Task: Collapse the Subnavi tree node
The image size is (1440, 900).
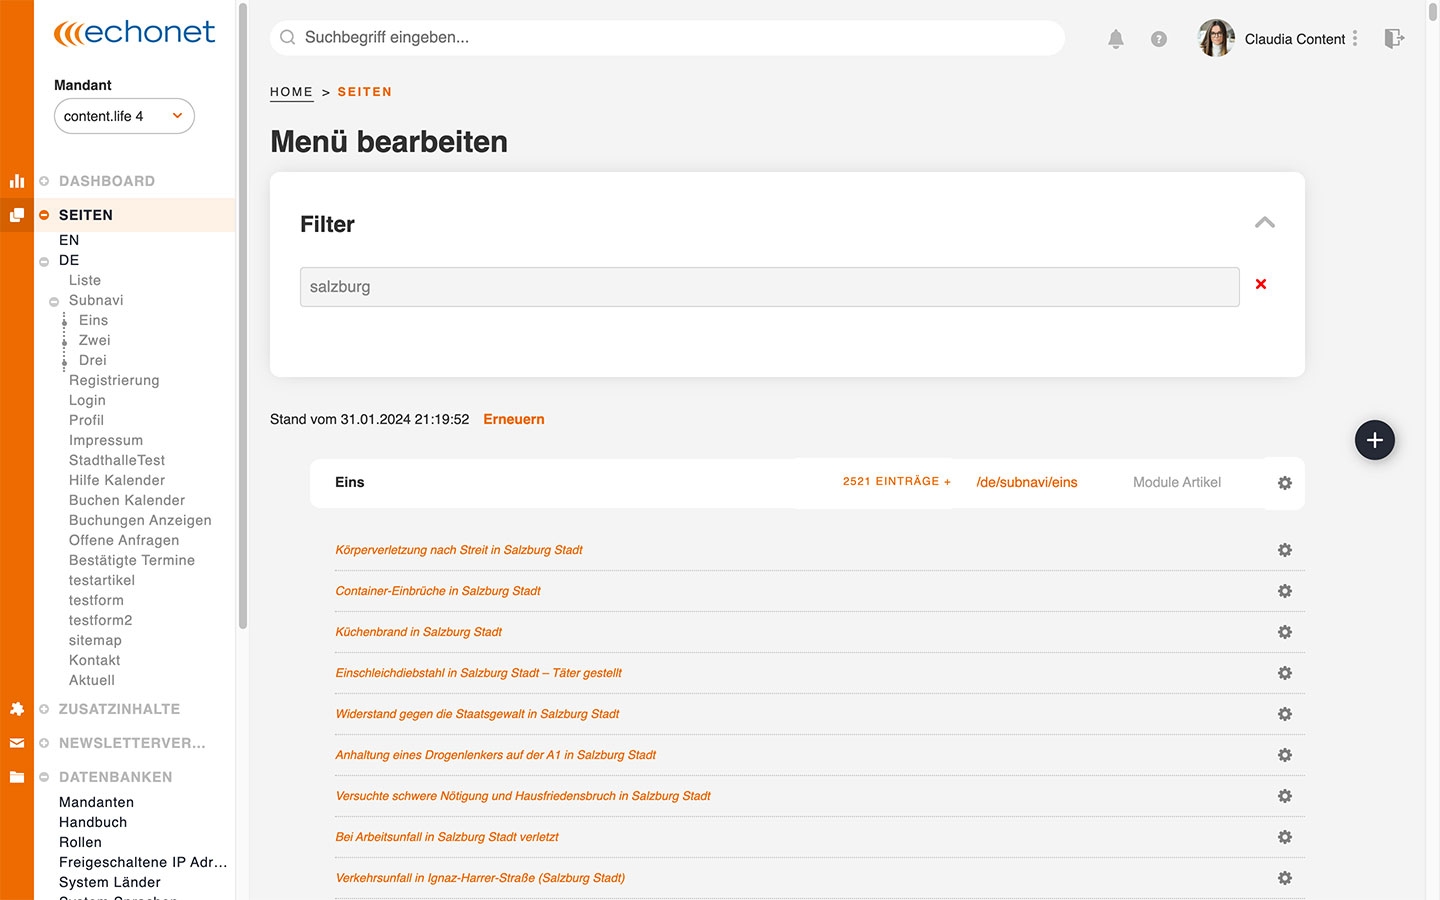Action: 54,301
